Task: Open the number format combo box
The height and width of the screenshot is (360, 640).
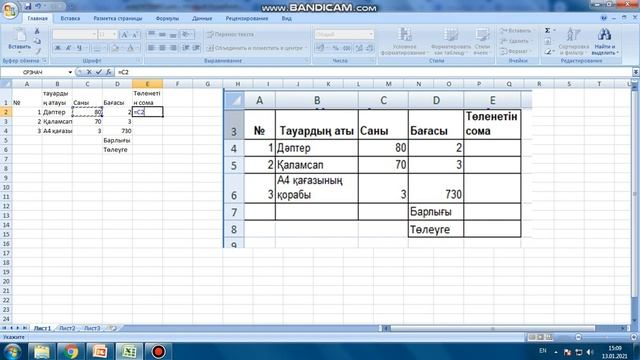Action: click(x=344, y=35)
